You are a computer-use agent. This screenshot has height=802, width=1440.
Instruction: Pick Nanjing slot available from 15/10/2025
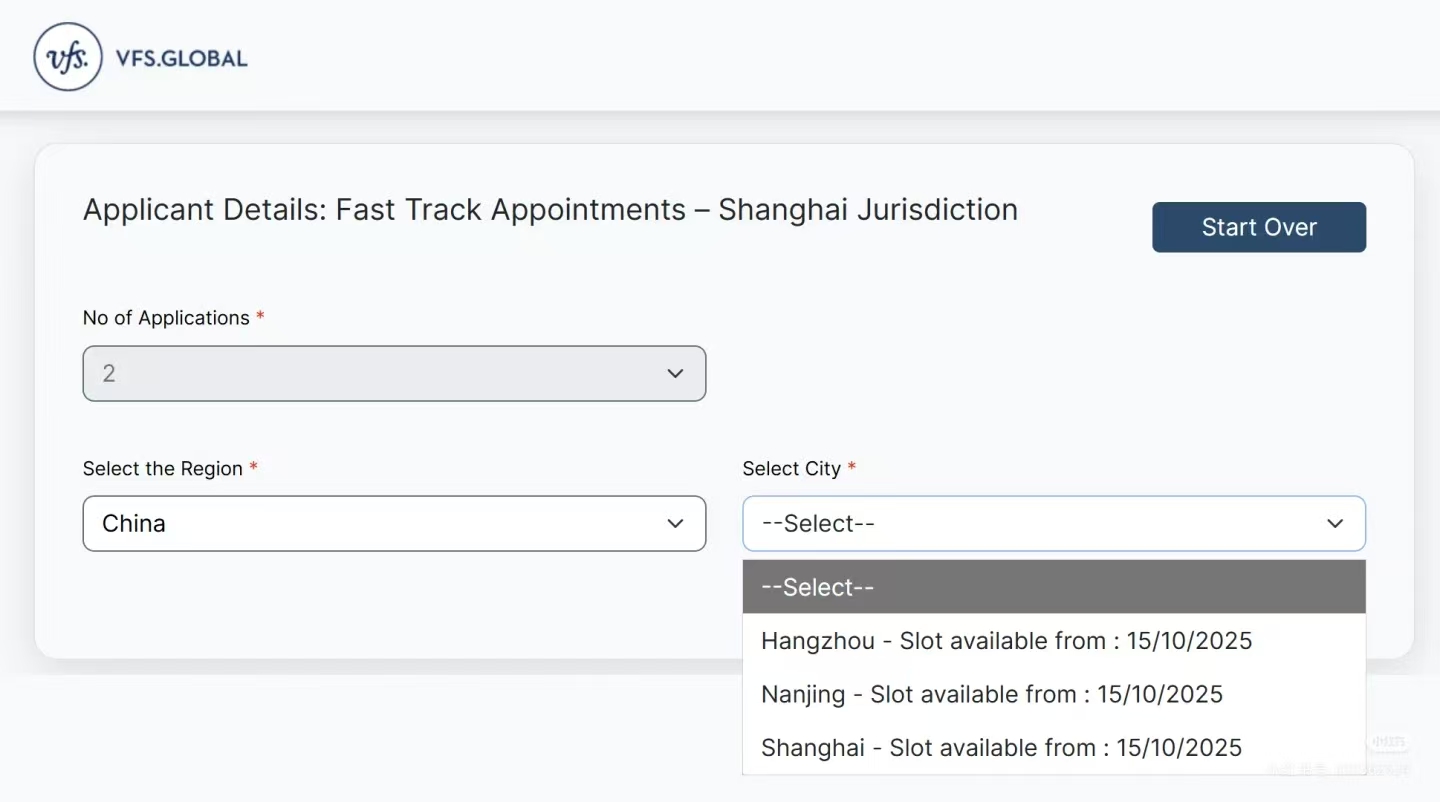click(991, 695)
